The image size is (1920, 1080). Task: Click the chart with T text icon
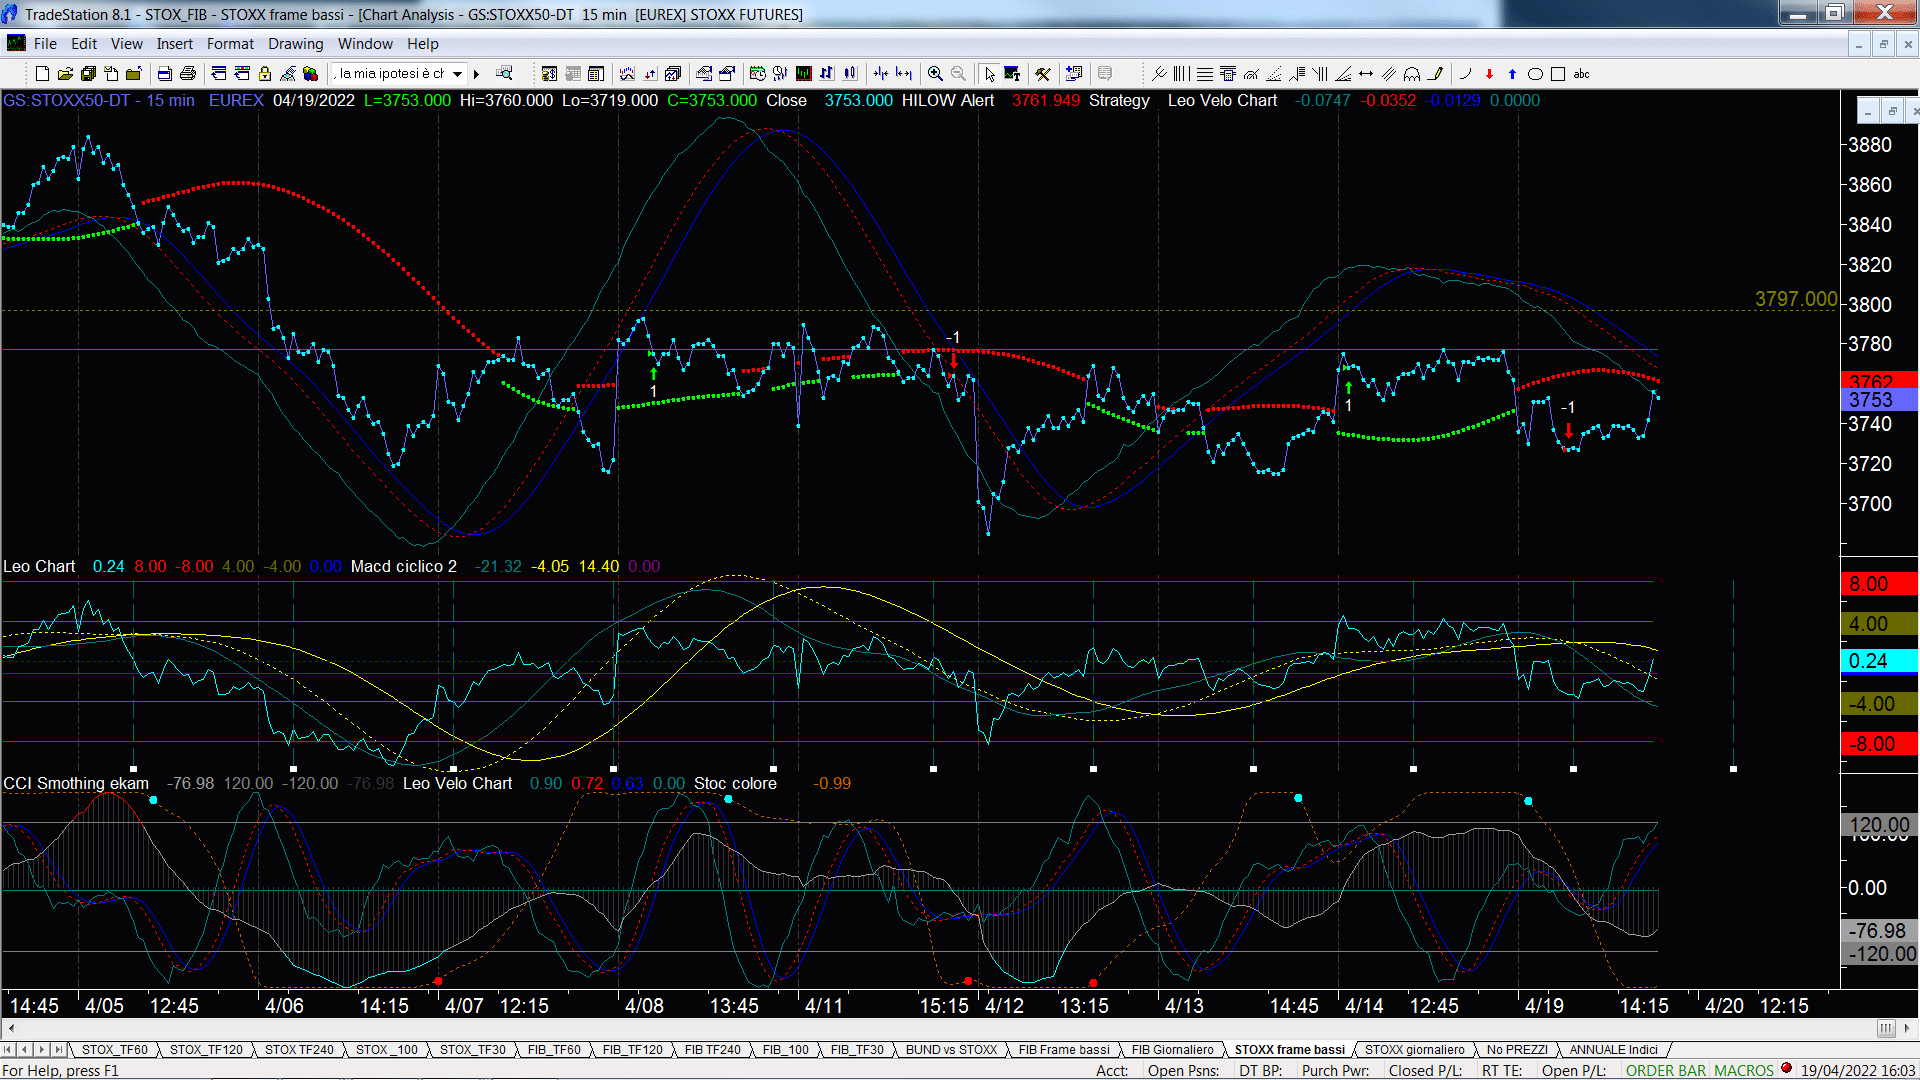pos(1012,74)
